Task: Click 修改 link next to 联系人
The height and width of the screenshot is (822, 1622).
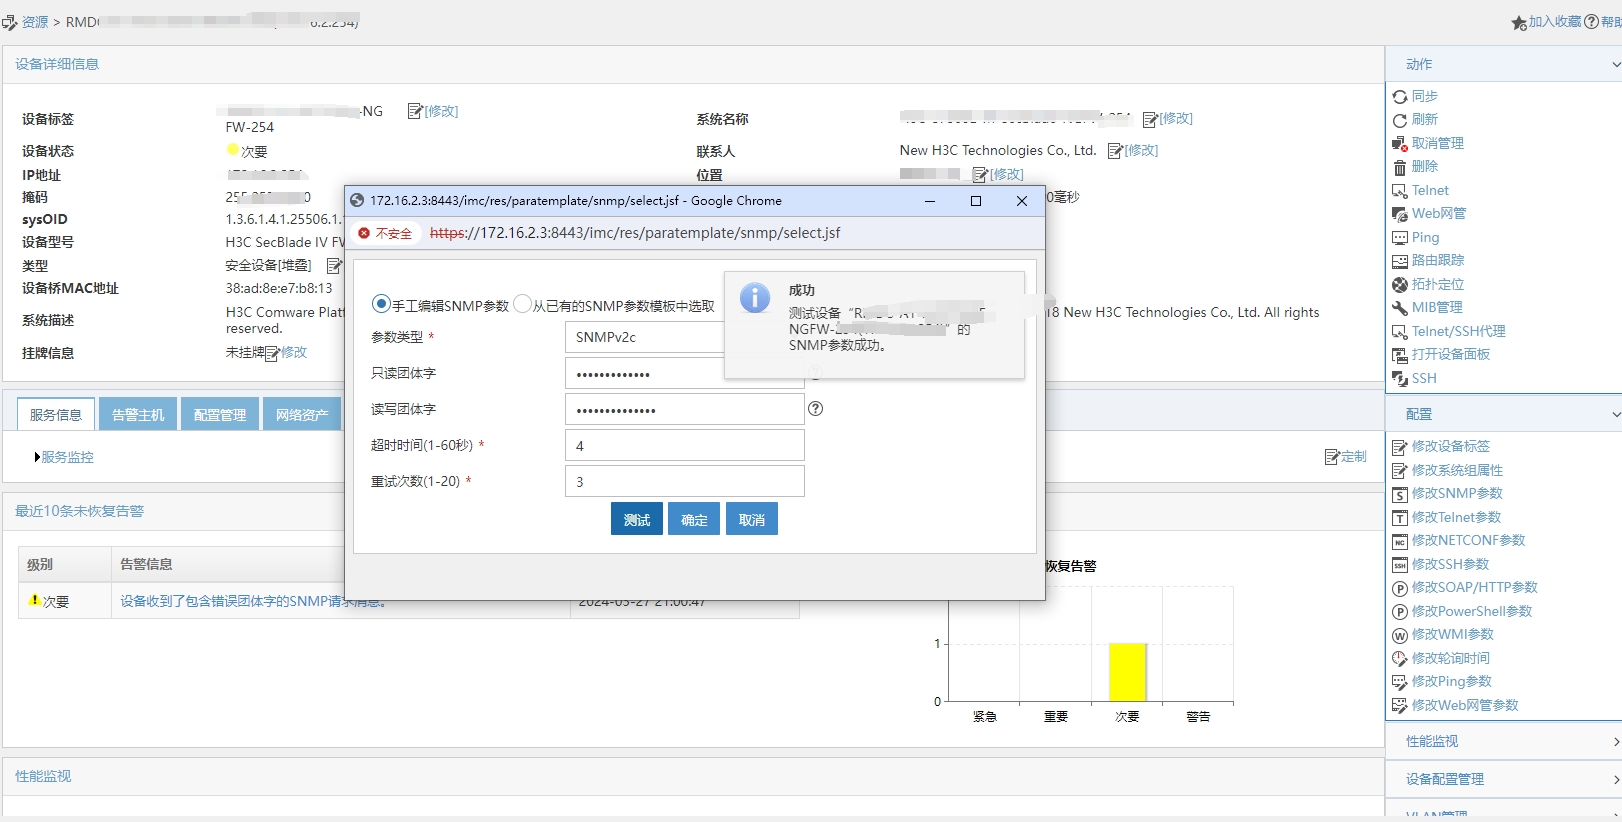Action: pyautogui.click(x=1141, y=150)
